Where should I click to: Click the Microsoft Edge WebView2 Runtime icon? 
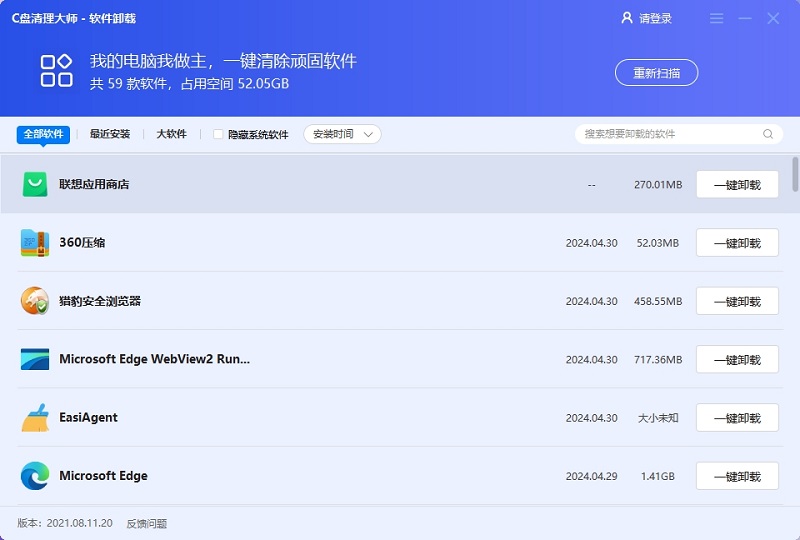(x=35, y=359)
